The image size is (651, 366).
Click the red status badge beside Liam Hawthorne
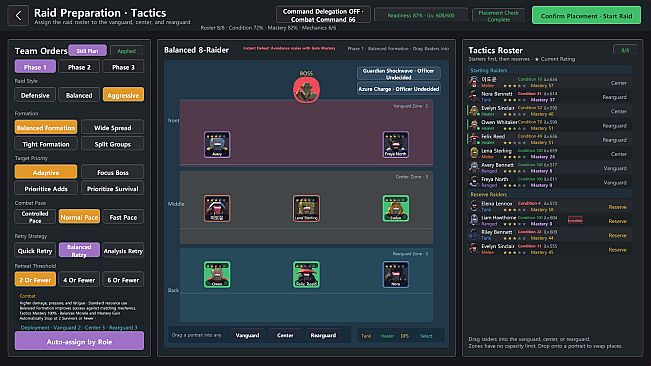(x=575, y=220)
